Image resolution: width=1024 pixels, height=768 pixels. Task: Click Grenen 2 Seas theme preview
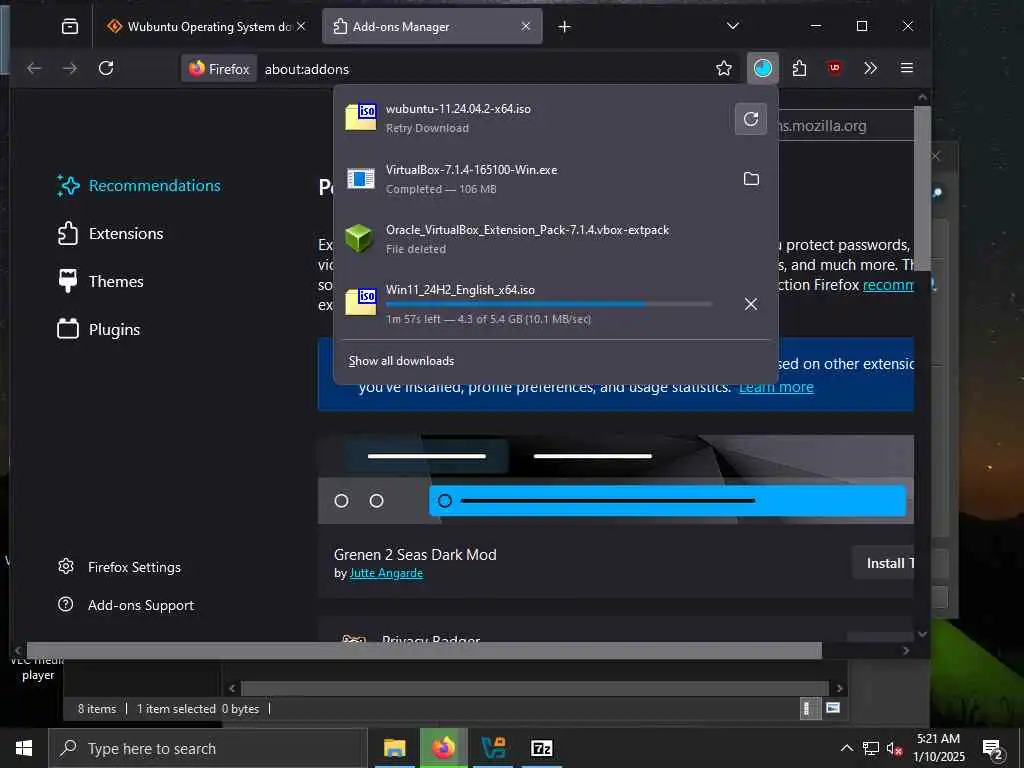coord(615,479)
